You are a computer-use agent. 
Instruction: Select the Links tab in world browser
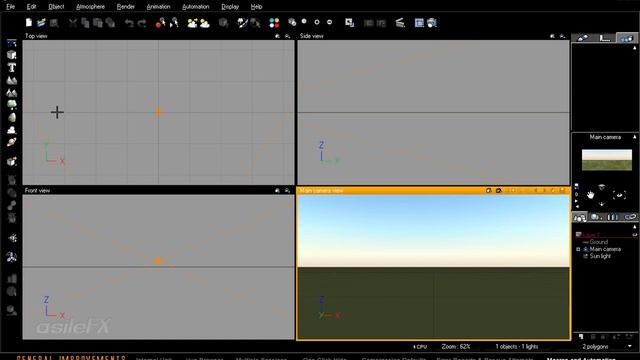point(630,217)
